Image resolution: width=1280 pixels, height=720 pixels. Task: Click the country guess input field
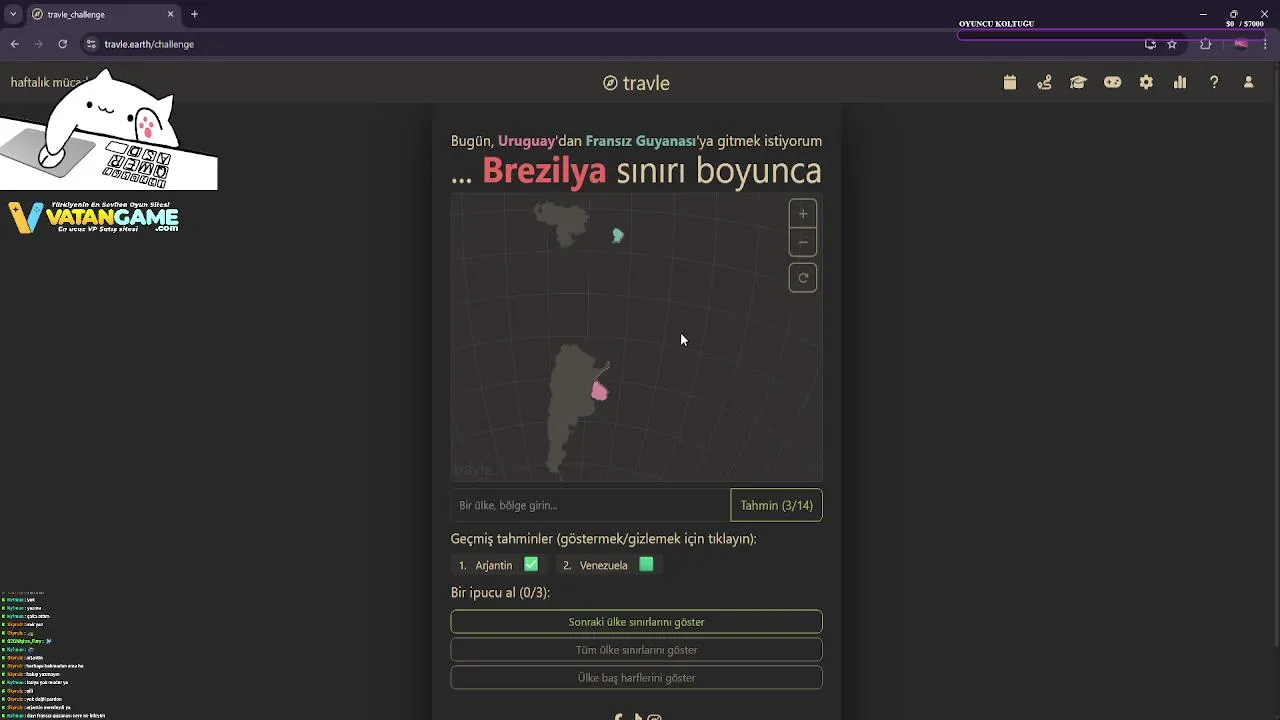pyautogui.click(x=590, y=505)
